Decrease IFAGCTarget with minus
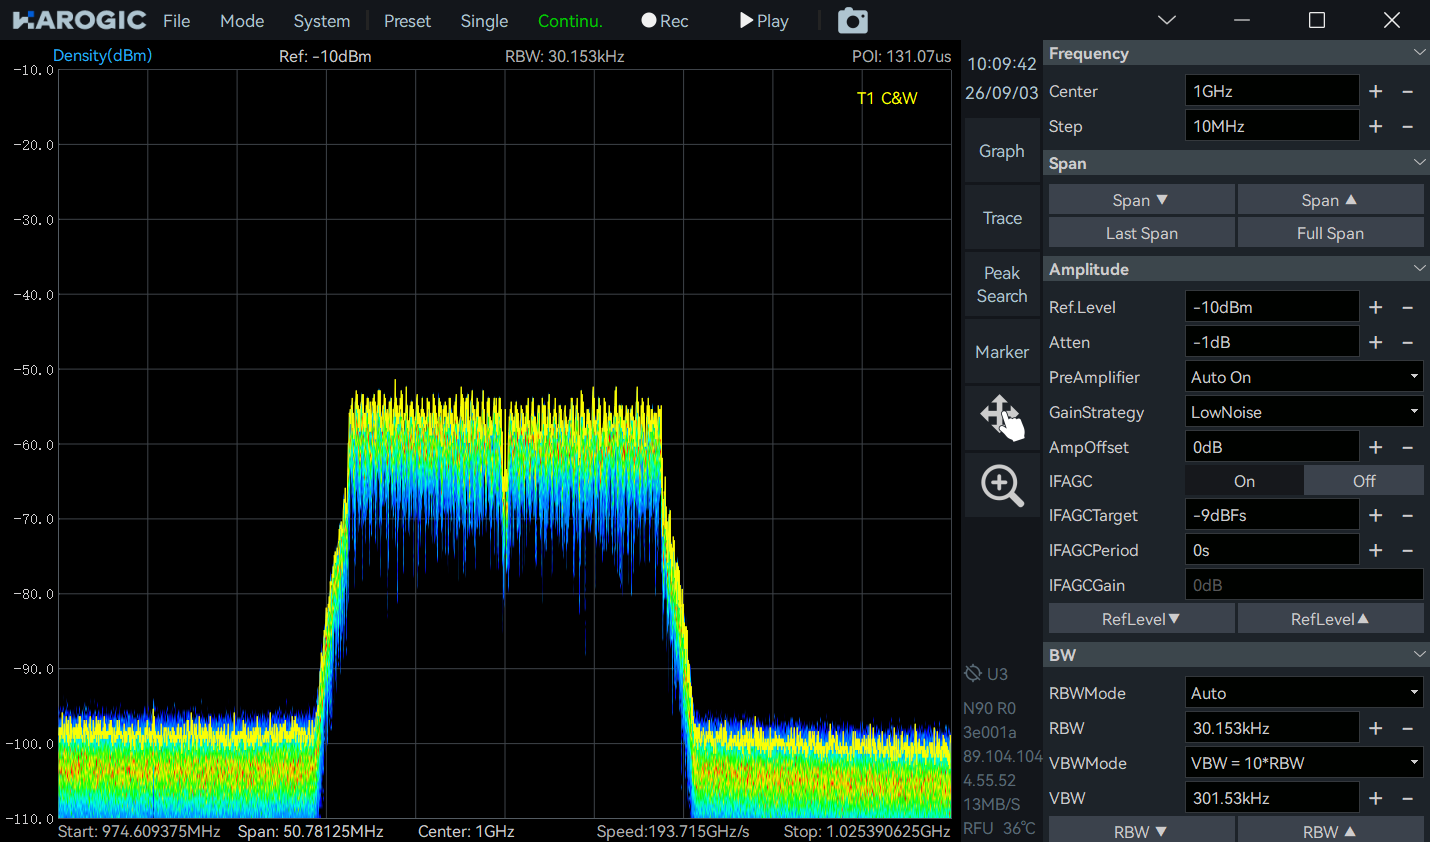 [x=1408, y=515]
